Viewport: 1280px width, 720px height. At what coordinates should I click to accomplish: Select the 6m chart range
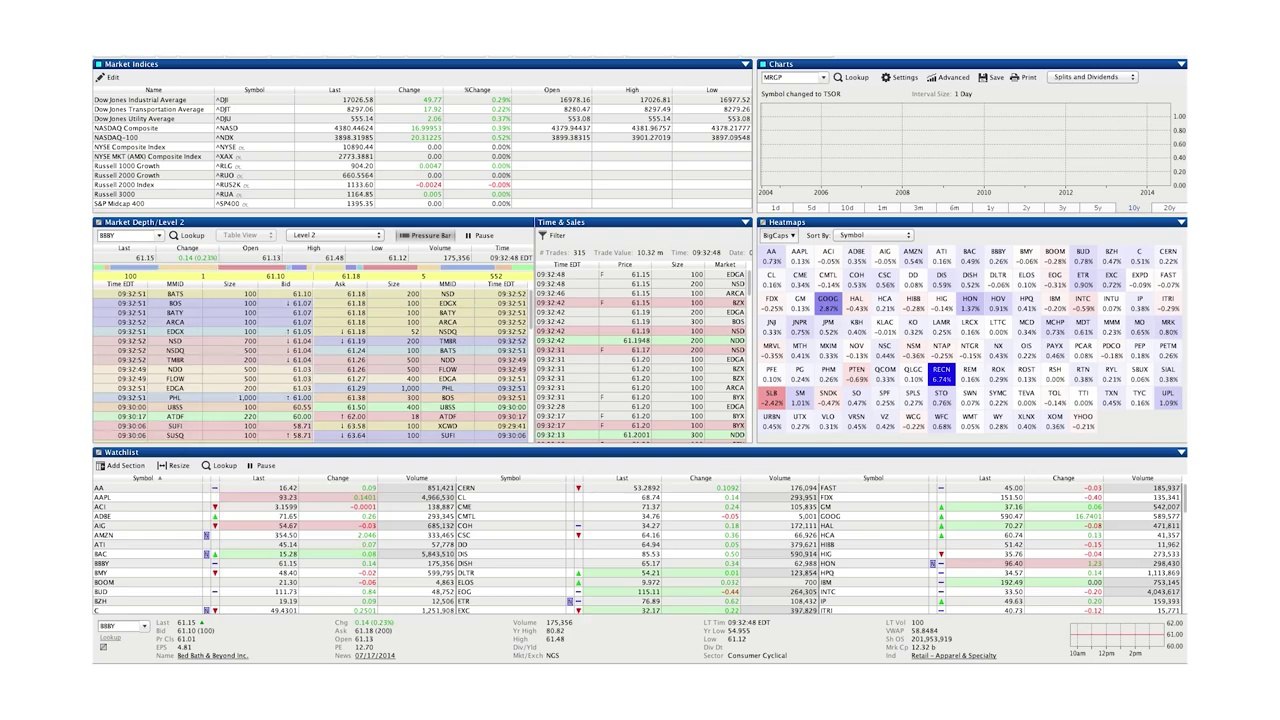point(954,207)
